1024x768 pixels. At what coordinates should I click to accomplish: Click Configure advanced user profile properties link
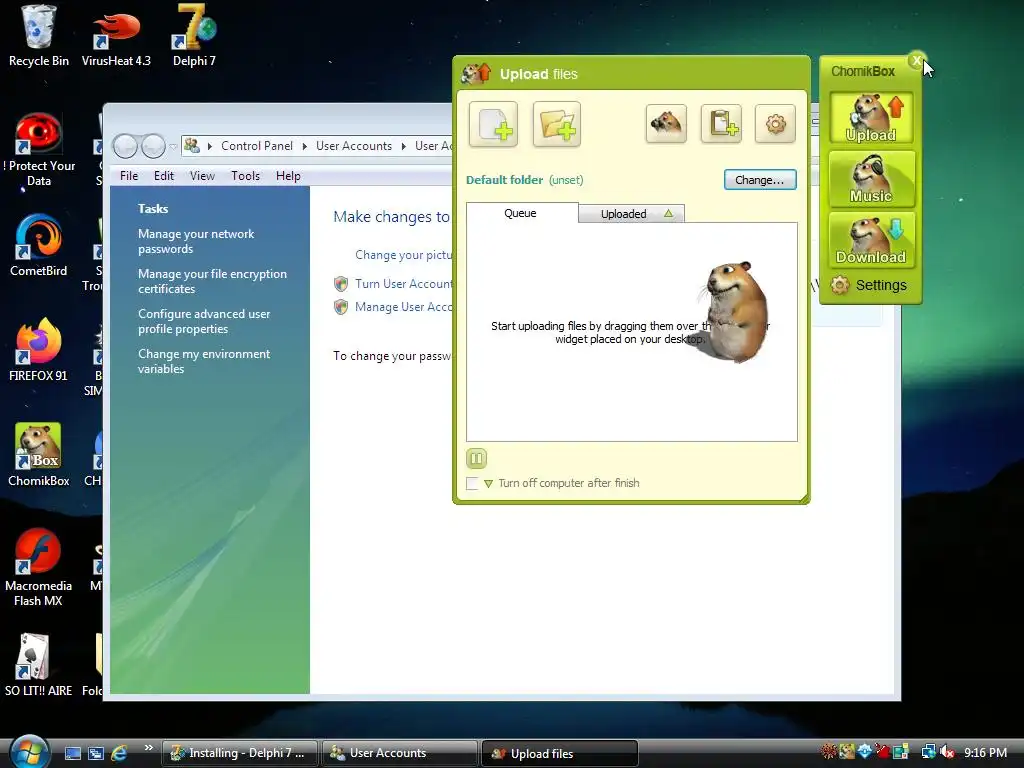[204, 321]
